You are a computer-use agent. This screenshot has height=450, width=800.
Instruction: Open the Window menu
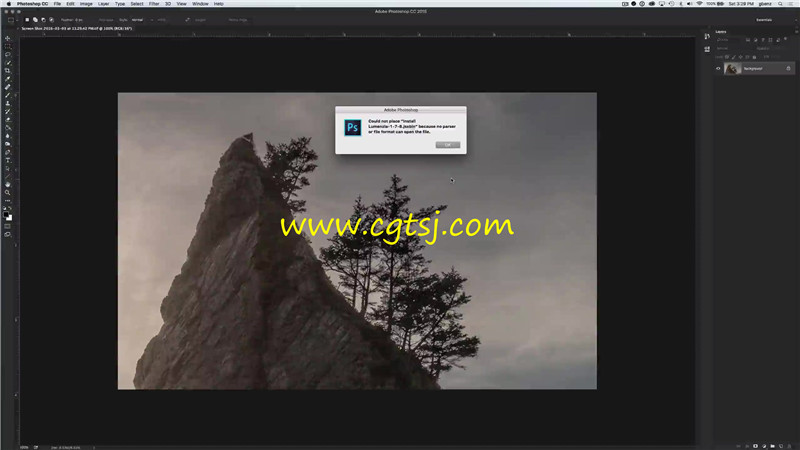[x=200, y=4]
